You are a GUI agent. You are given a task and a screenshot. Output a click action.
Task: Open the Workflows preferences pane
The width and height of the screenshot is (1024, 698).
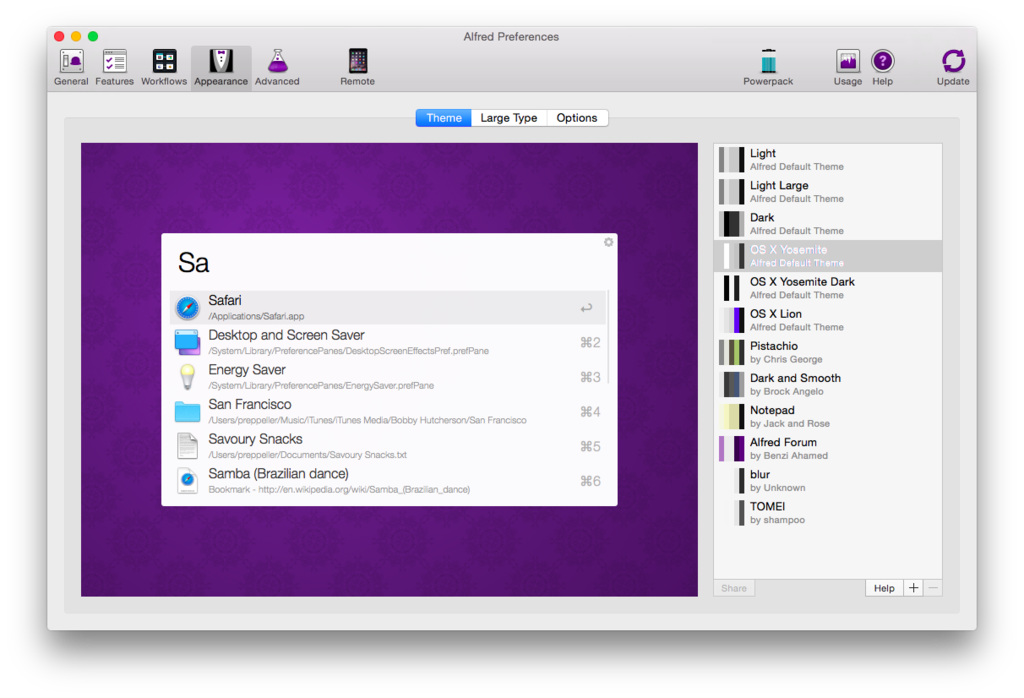pos(164,68)
